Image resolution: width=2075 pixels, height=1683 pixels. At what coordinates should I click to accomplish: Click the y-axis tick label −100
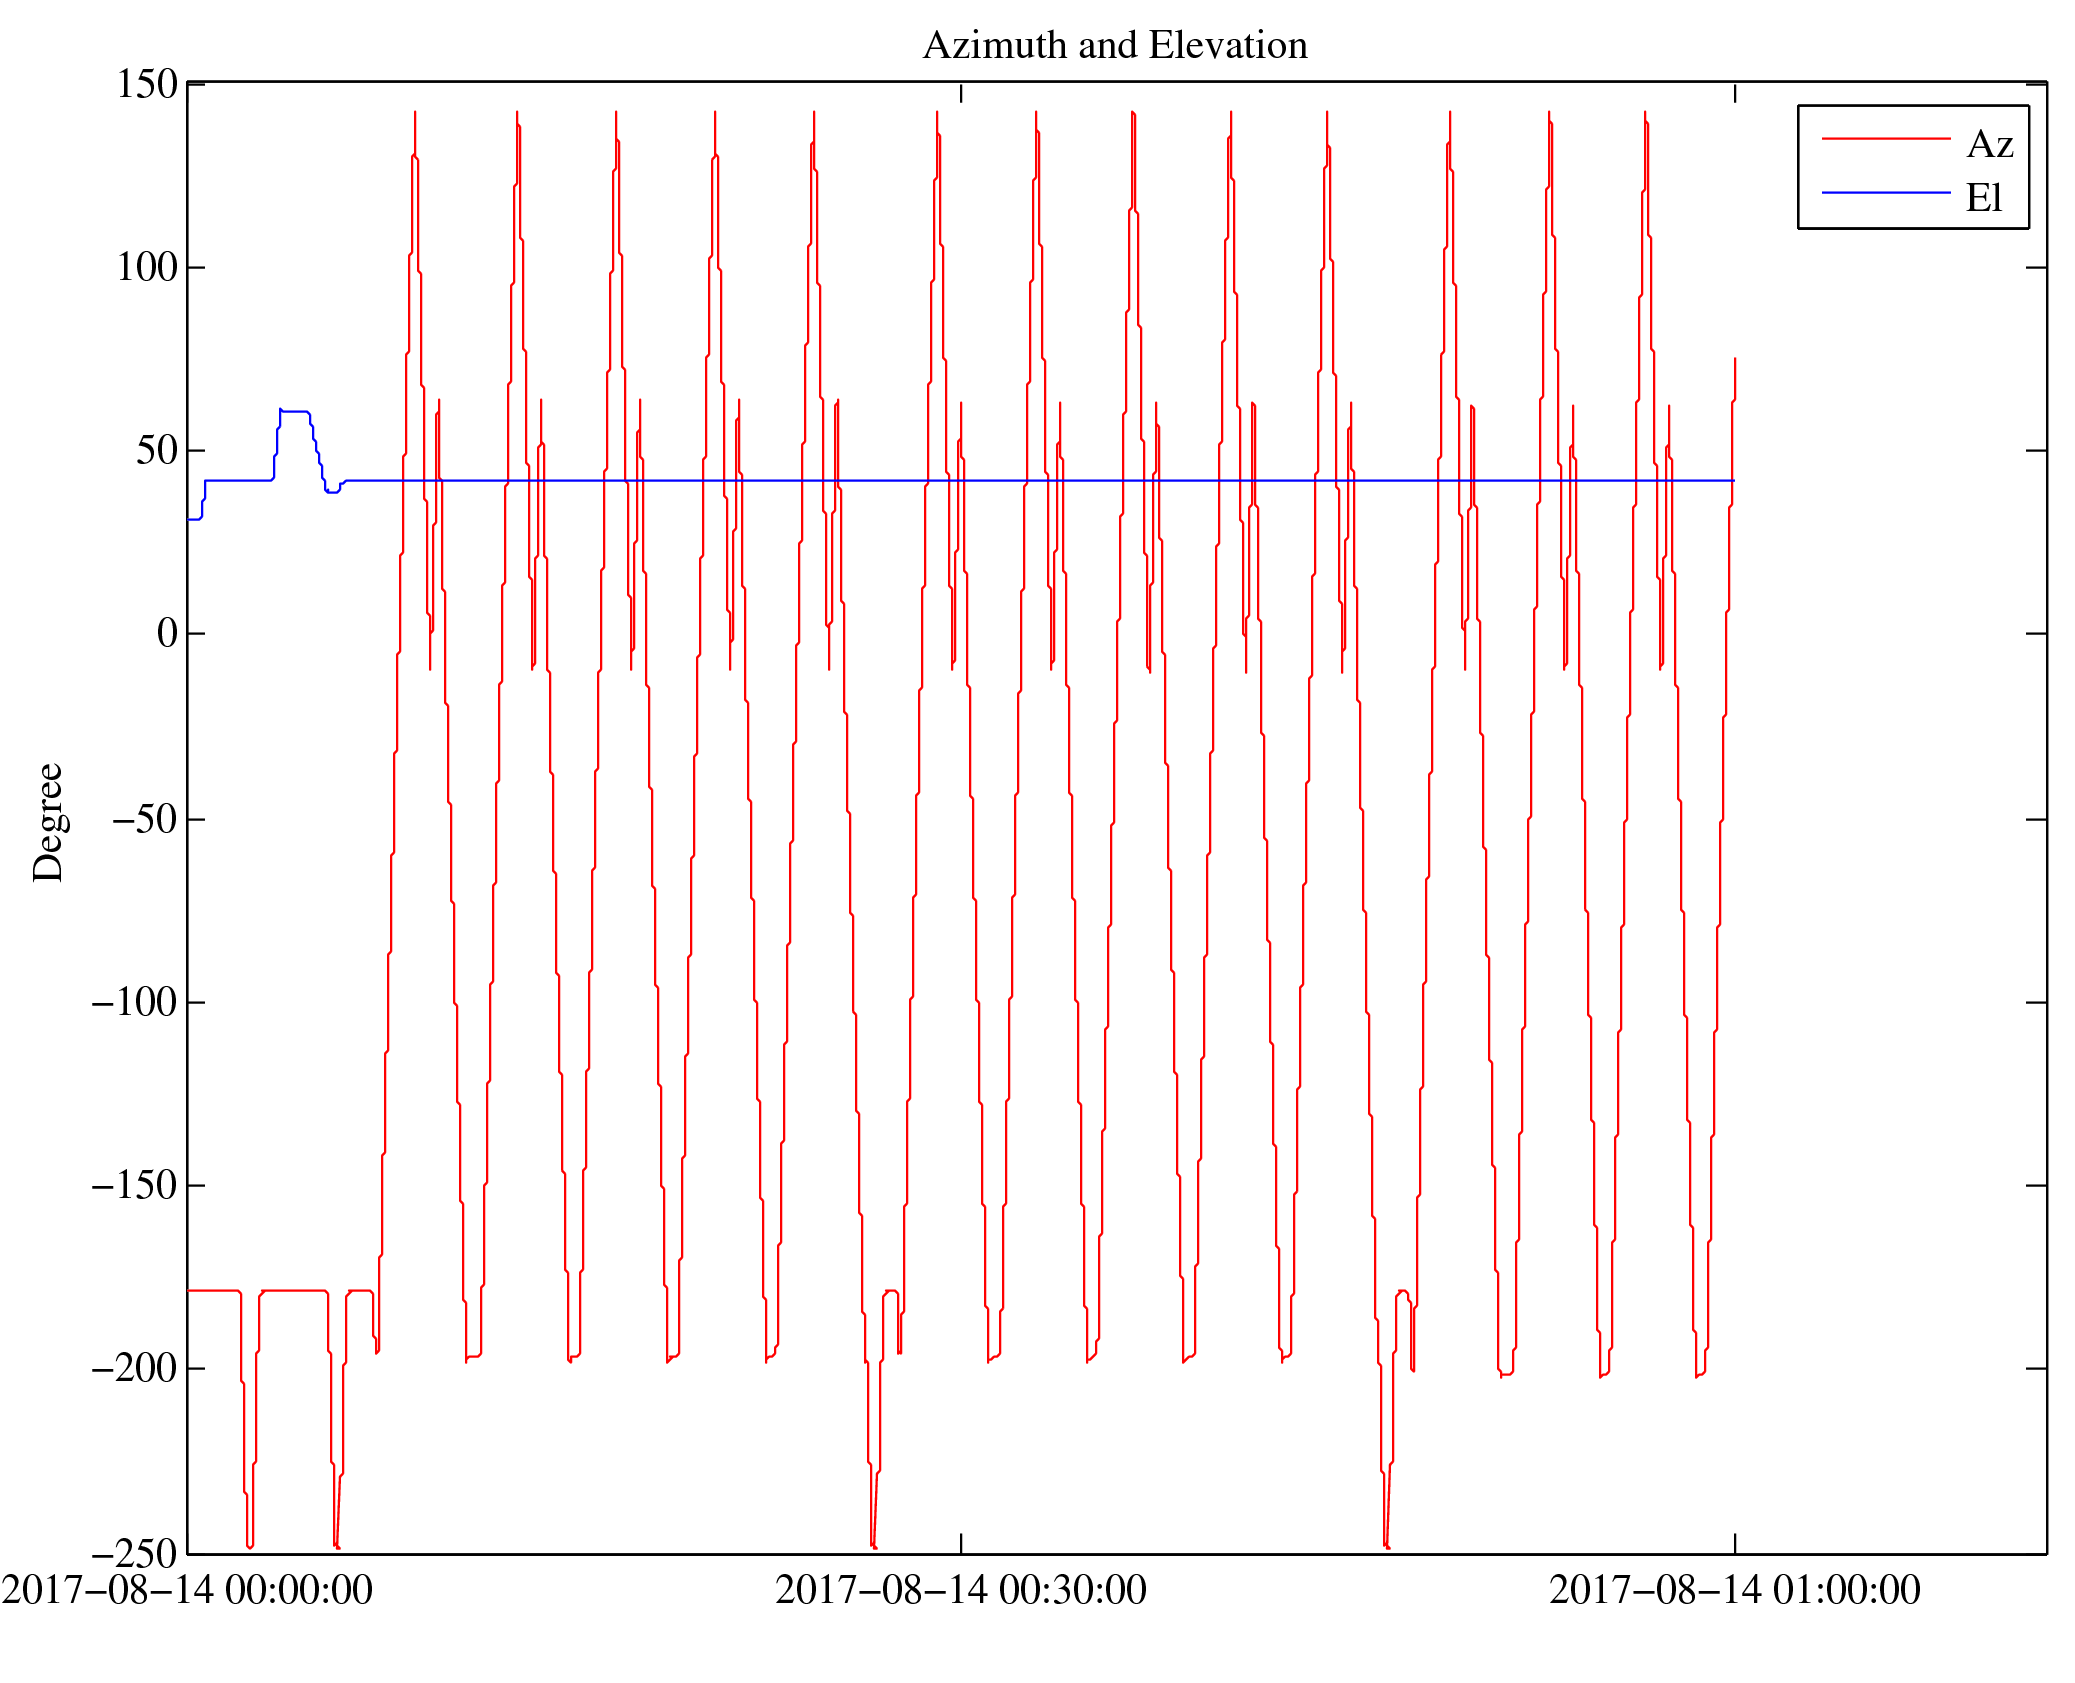point(135,1002)
